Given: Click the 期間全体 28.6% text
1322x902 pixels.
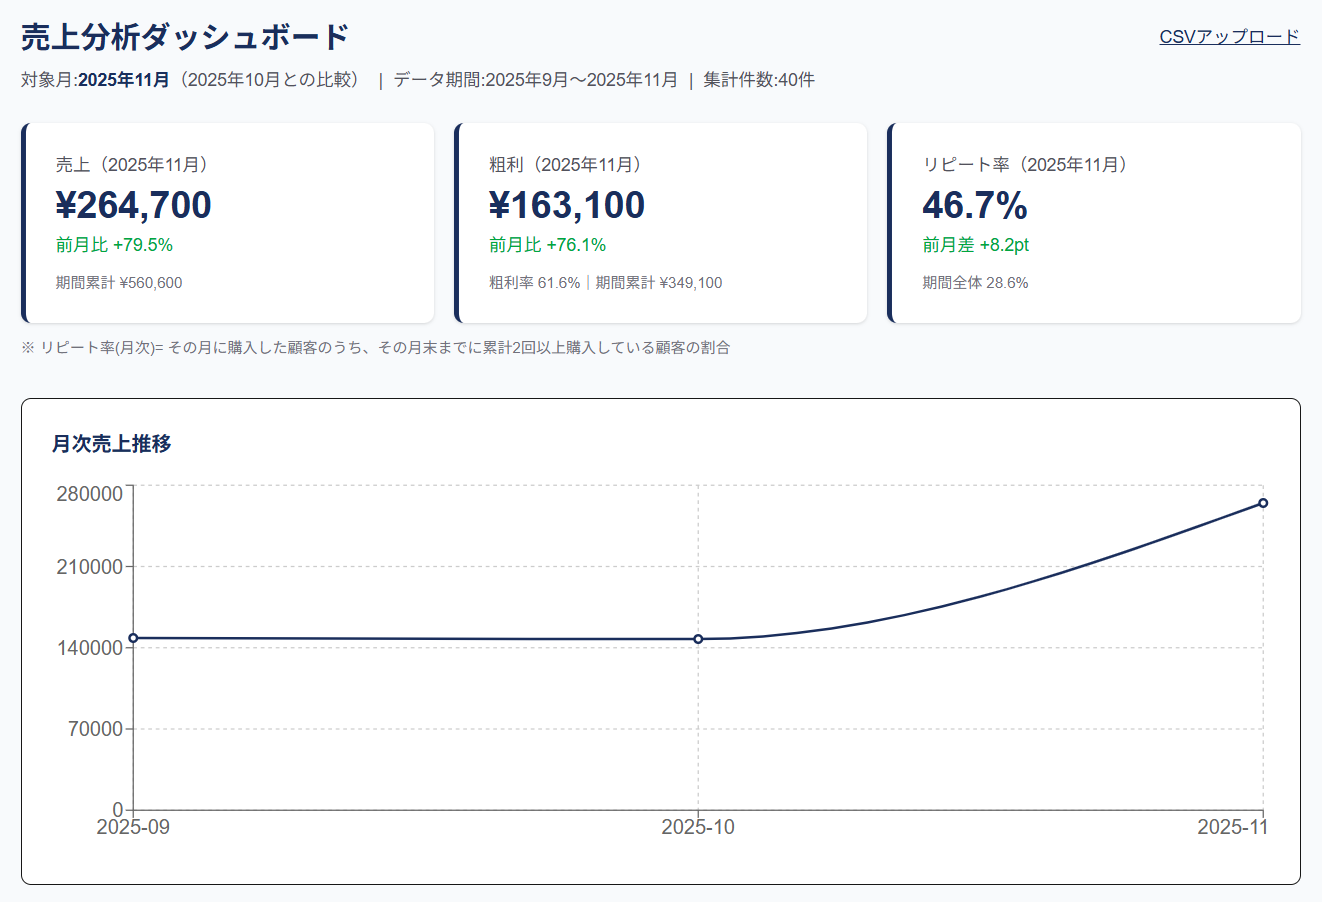Looking at the screenshot, I should point(975,283).
